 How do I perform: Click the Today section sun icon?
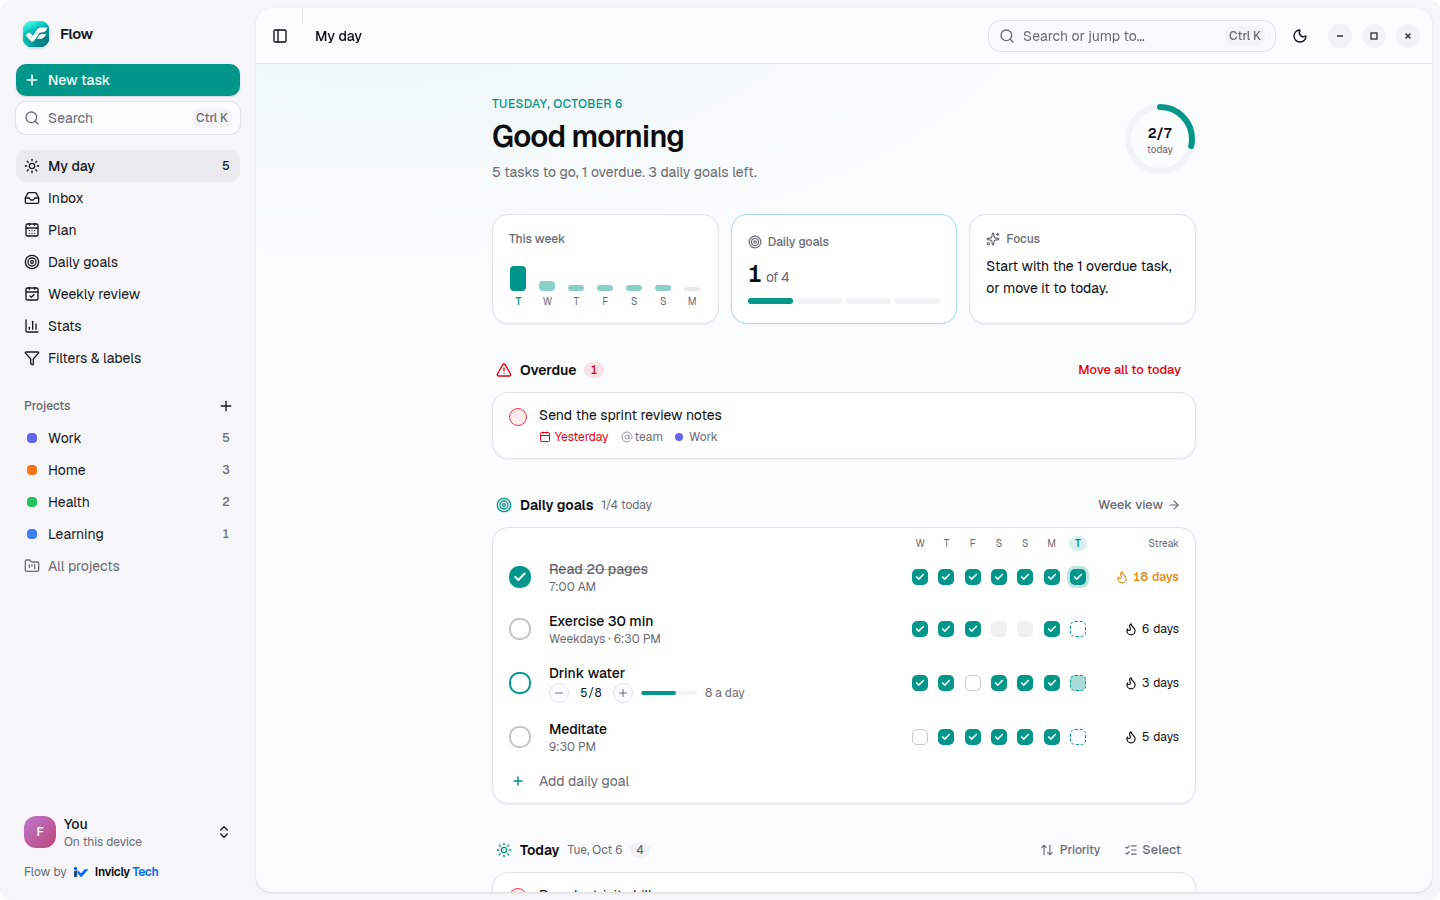pos(504,850)
